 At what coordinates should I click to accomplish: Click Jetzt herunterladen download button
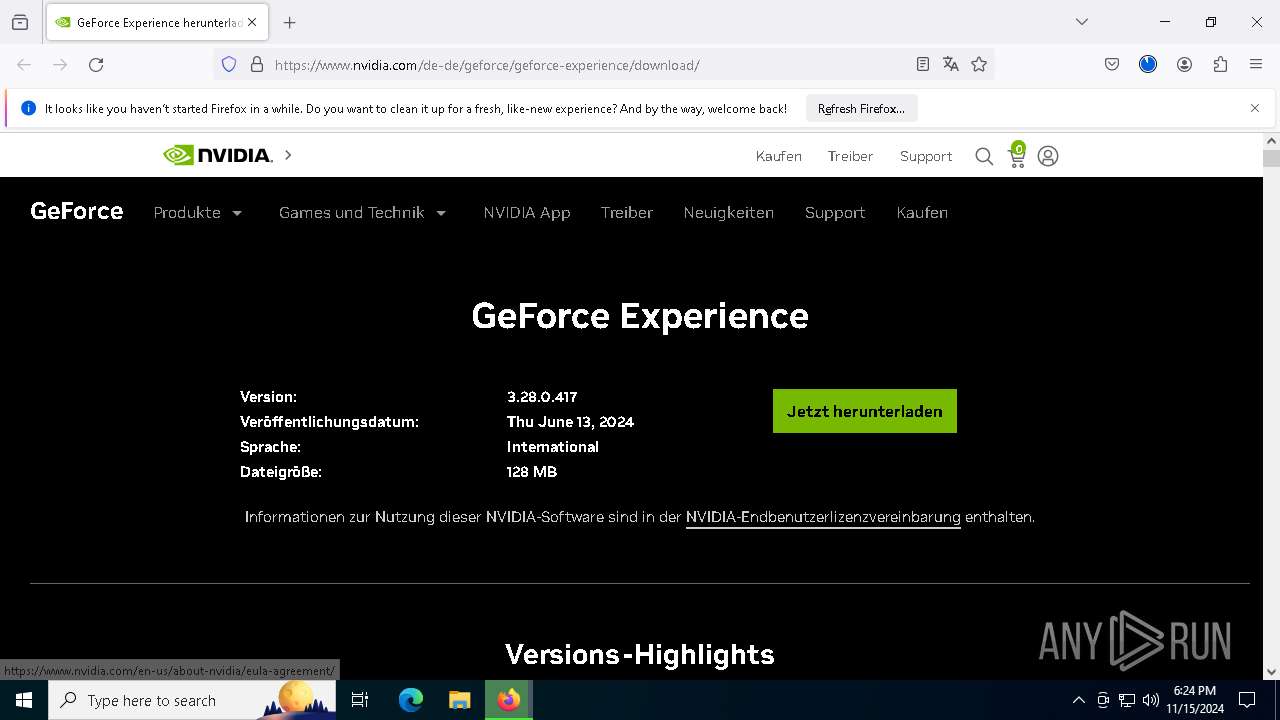click(x=865, y=411)
